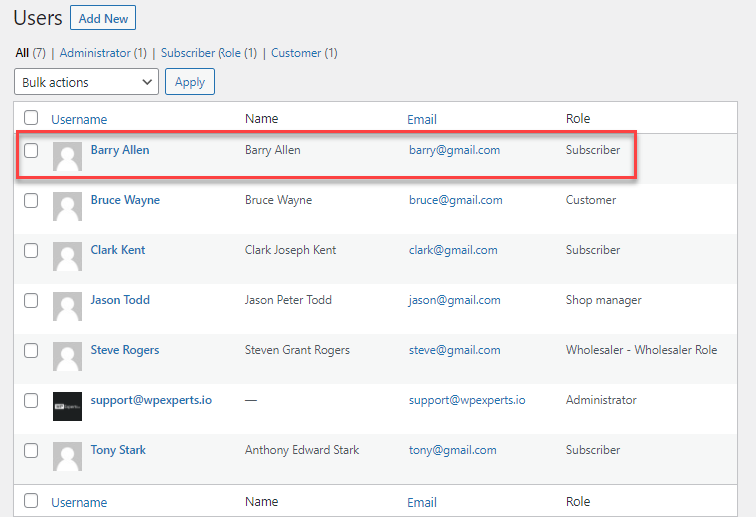Click Jason Todd's avatar image
The image size is (756, 517).
[x=67, y=306]
